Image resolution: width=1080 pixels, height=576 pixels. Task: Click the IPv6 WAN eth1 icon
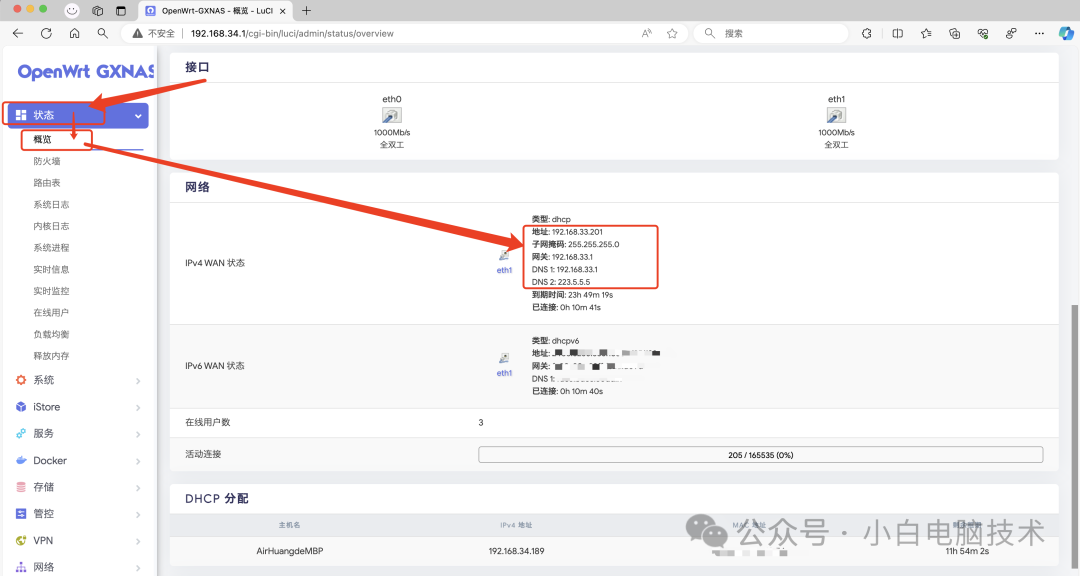tap(504, 359)
